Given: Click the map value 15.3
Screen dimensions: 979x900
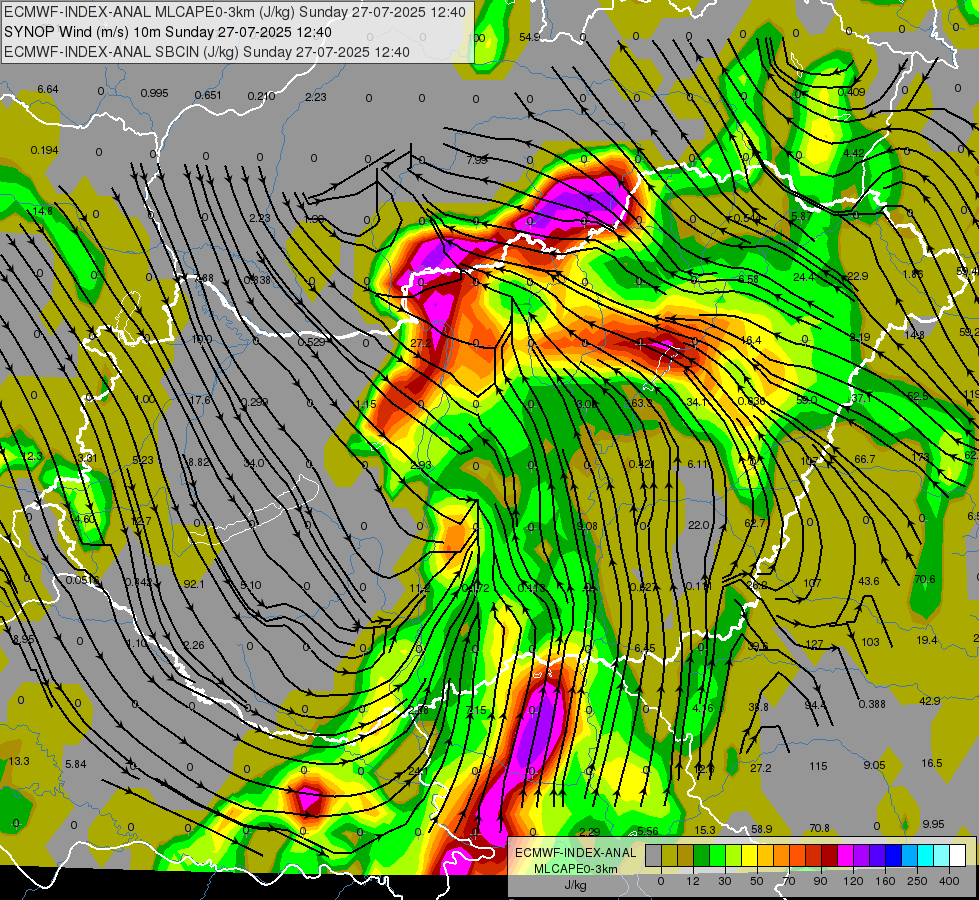Looking at the screenshot, I should 705,829.
